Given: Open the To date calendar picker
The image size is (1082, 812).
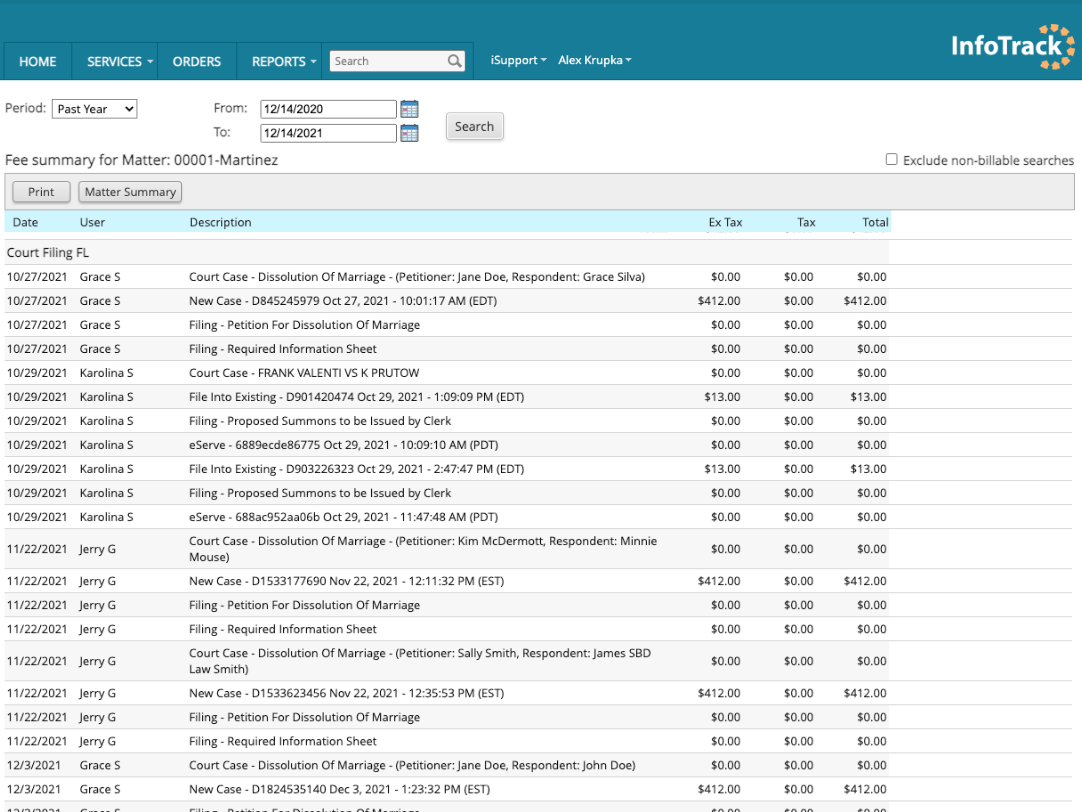Looking at the screenshot, I should [409, 133].
